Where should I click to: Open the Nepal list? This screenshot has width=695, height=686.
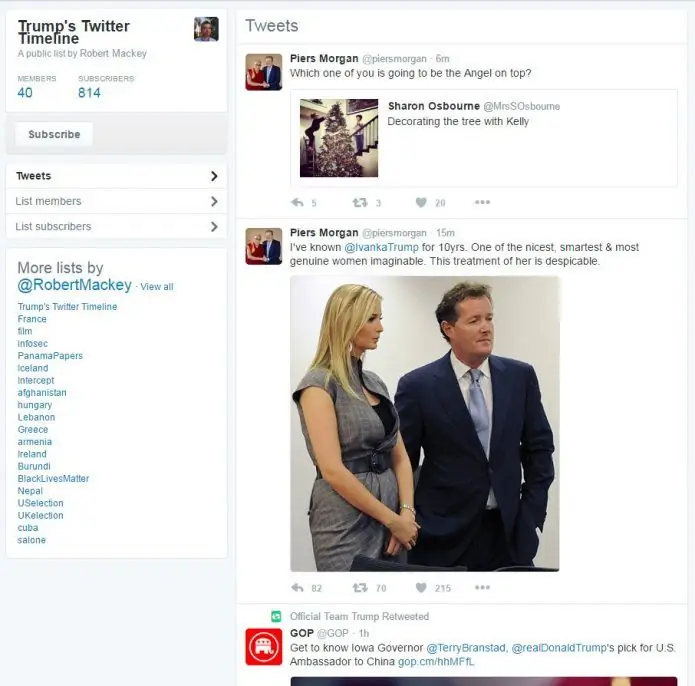30,491
